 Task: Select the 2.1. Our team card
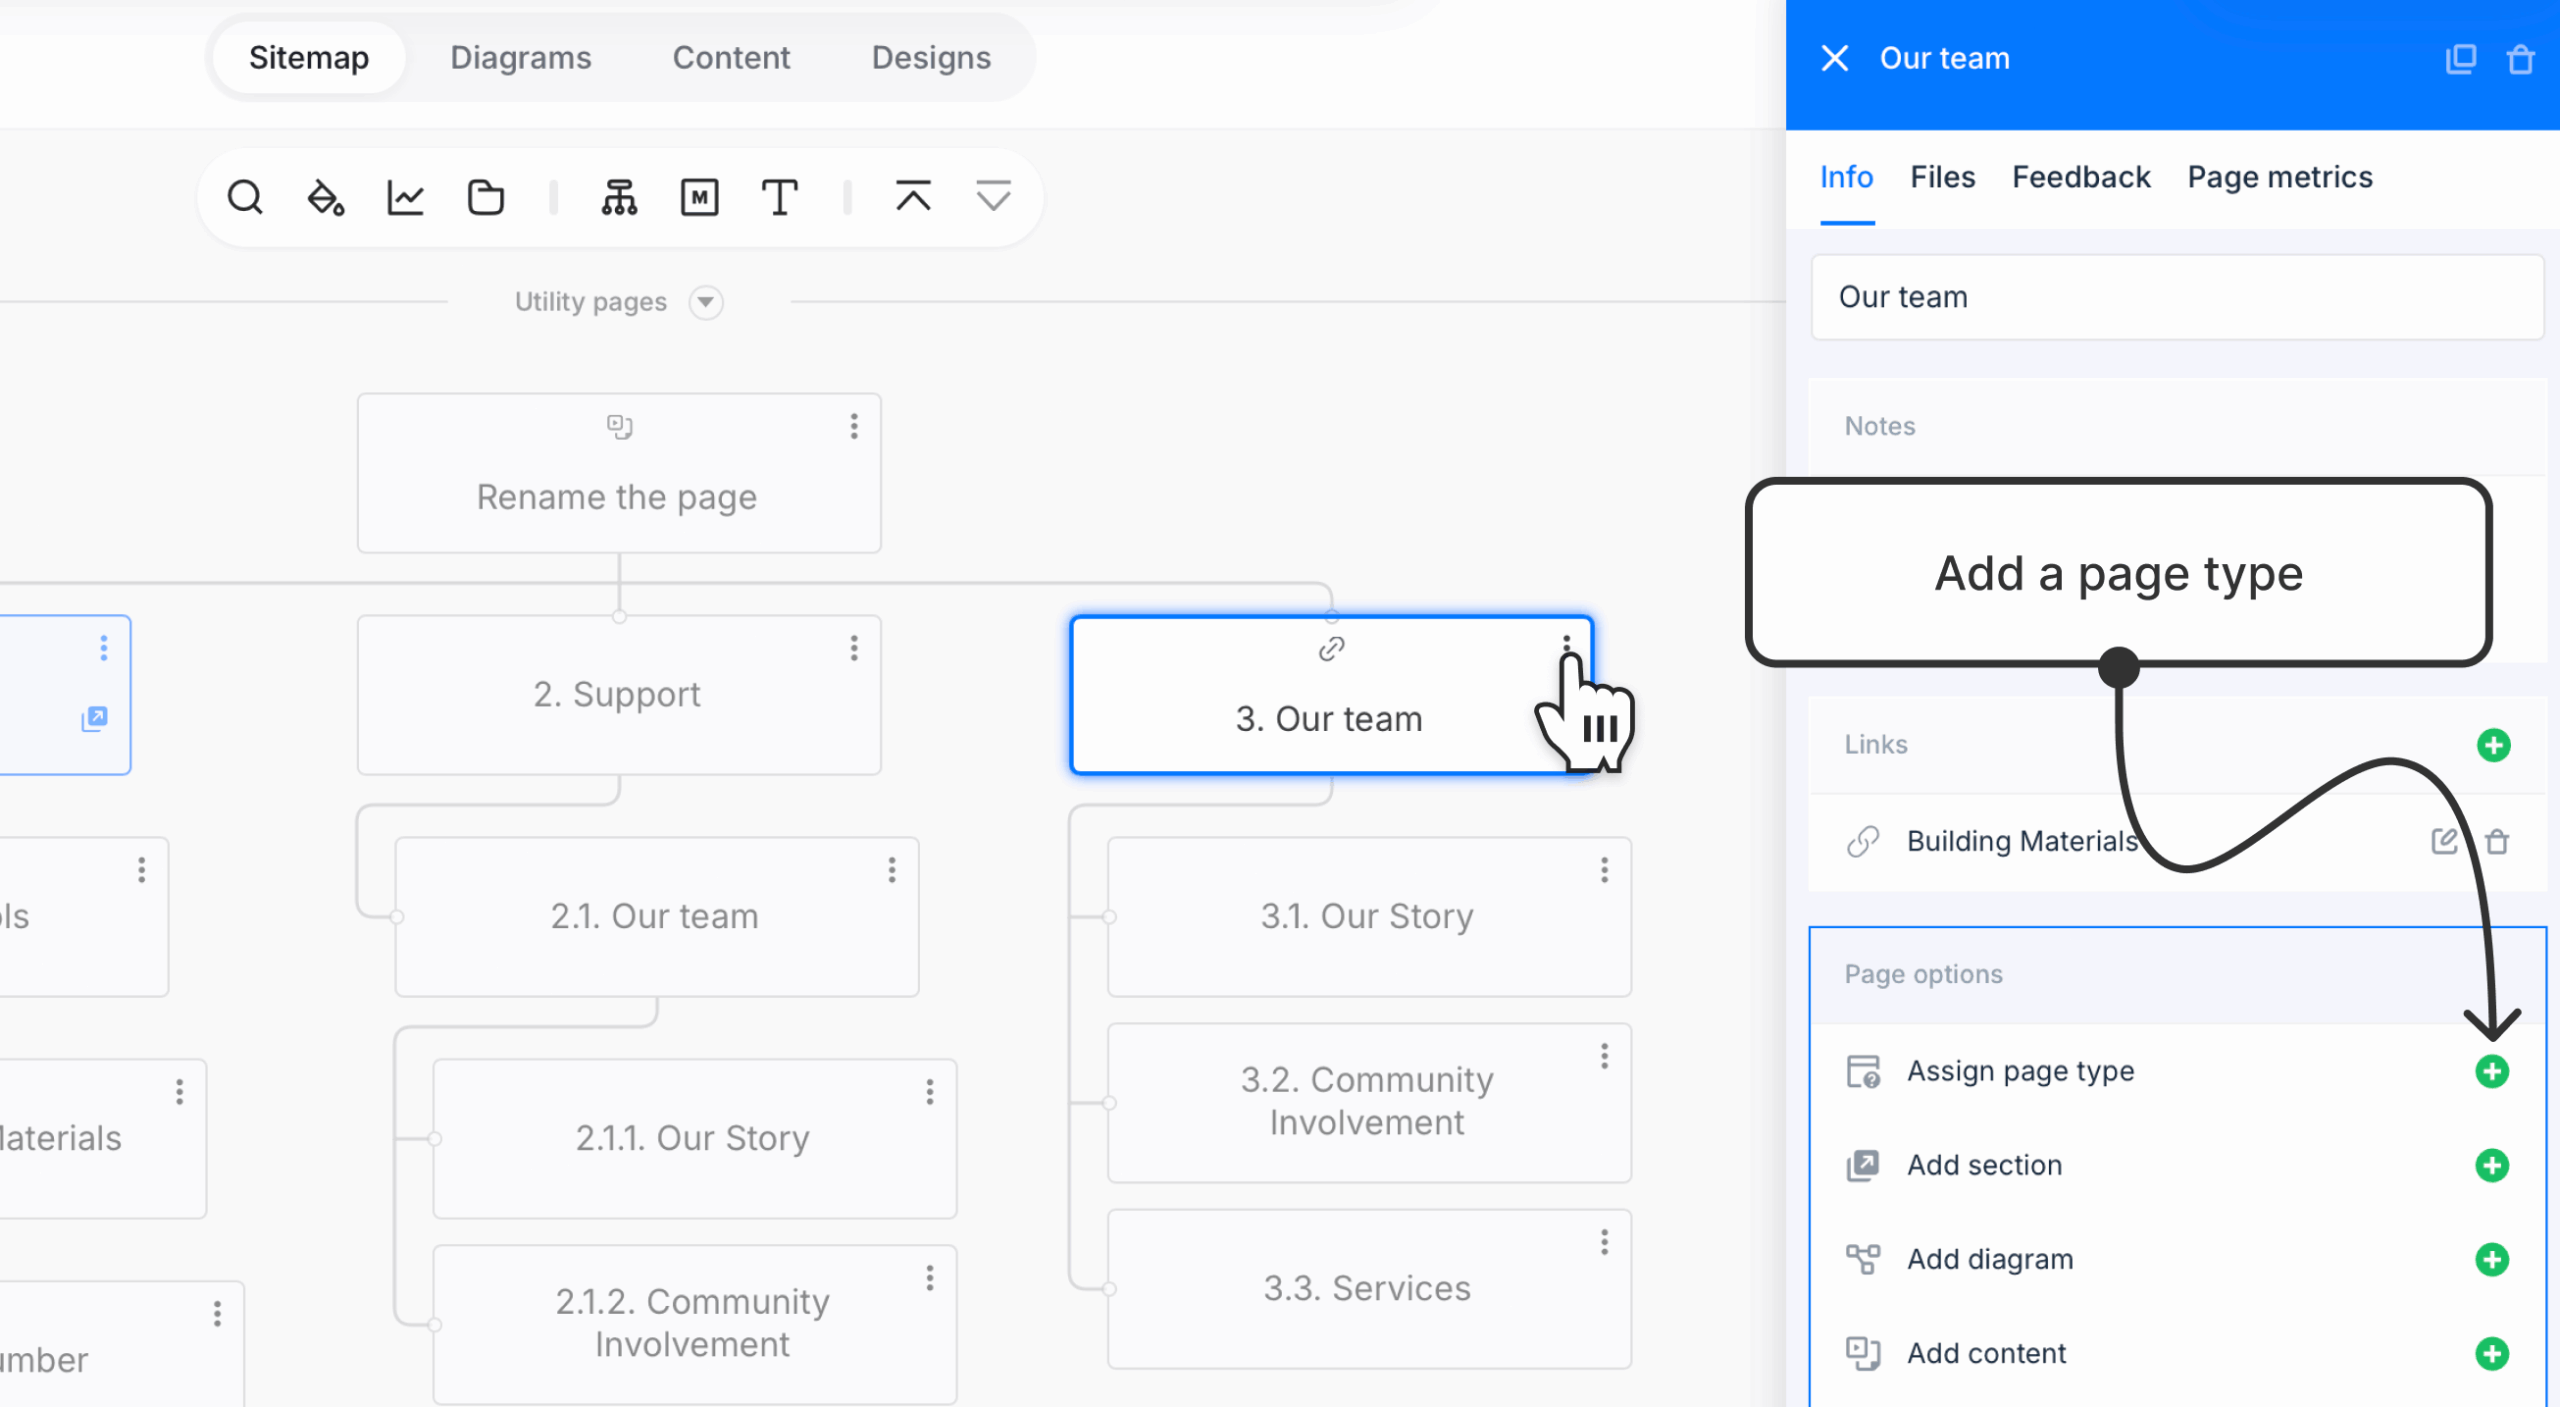[656, 916]
